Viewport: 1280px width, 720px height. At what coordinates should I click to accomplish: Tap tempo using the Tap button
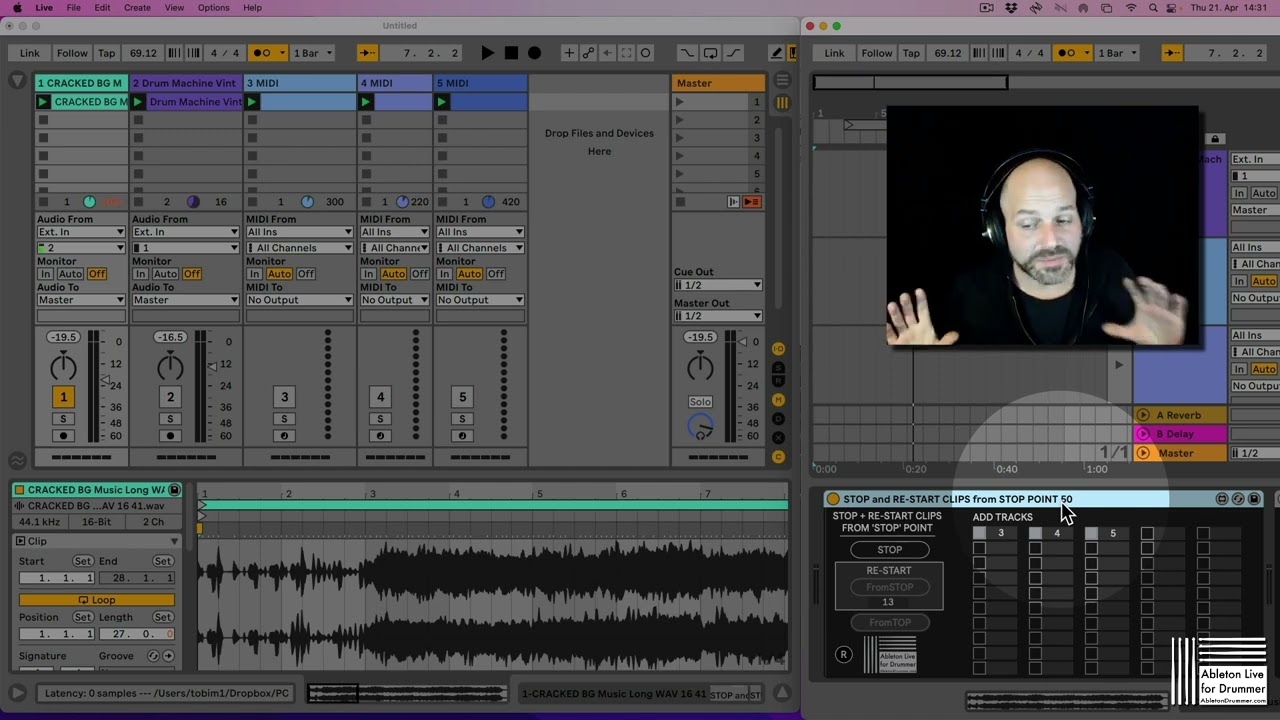[107, 53]
